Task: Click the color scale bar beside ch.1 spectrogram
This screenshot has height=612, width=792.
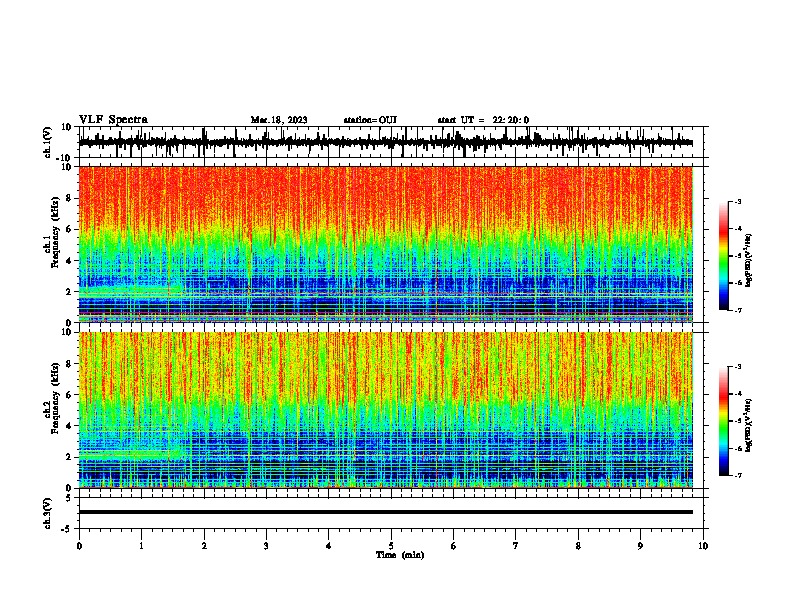Action: (723, 256)
